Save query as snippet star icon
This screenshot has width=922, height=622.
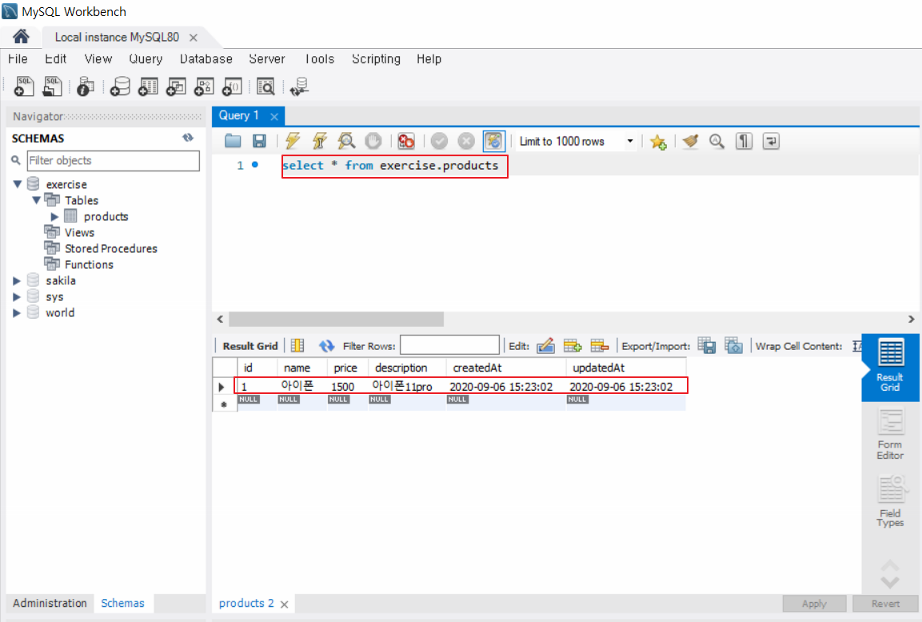(x=658, y=141)
